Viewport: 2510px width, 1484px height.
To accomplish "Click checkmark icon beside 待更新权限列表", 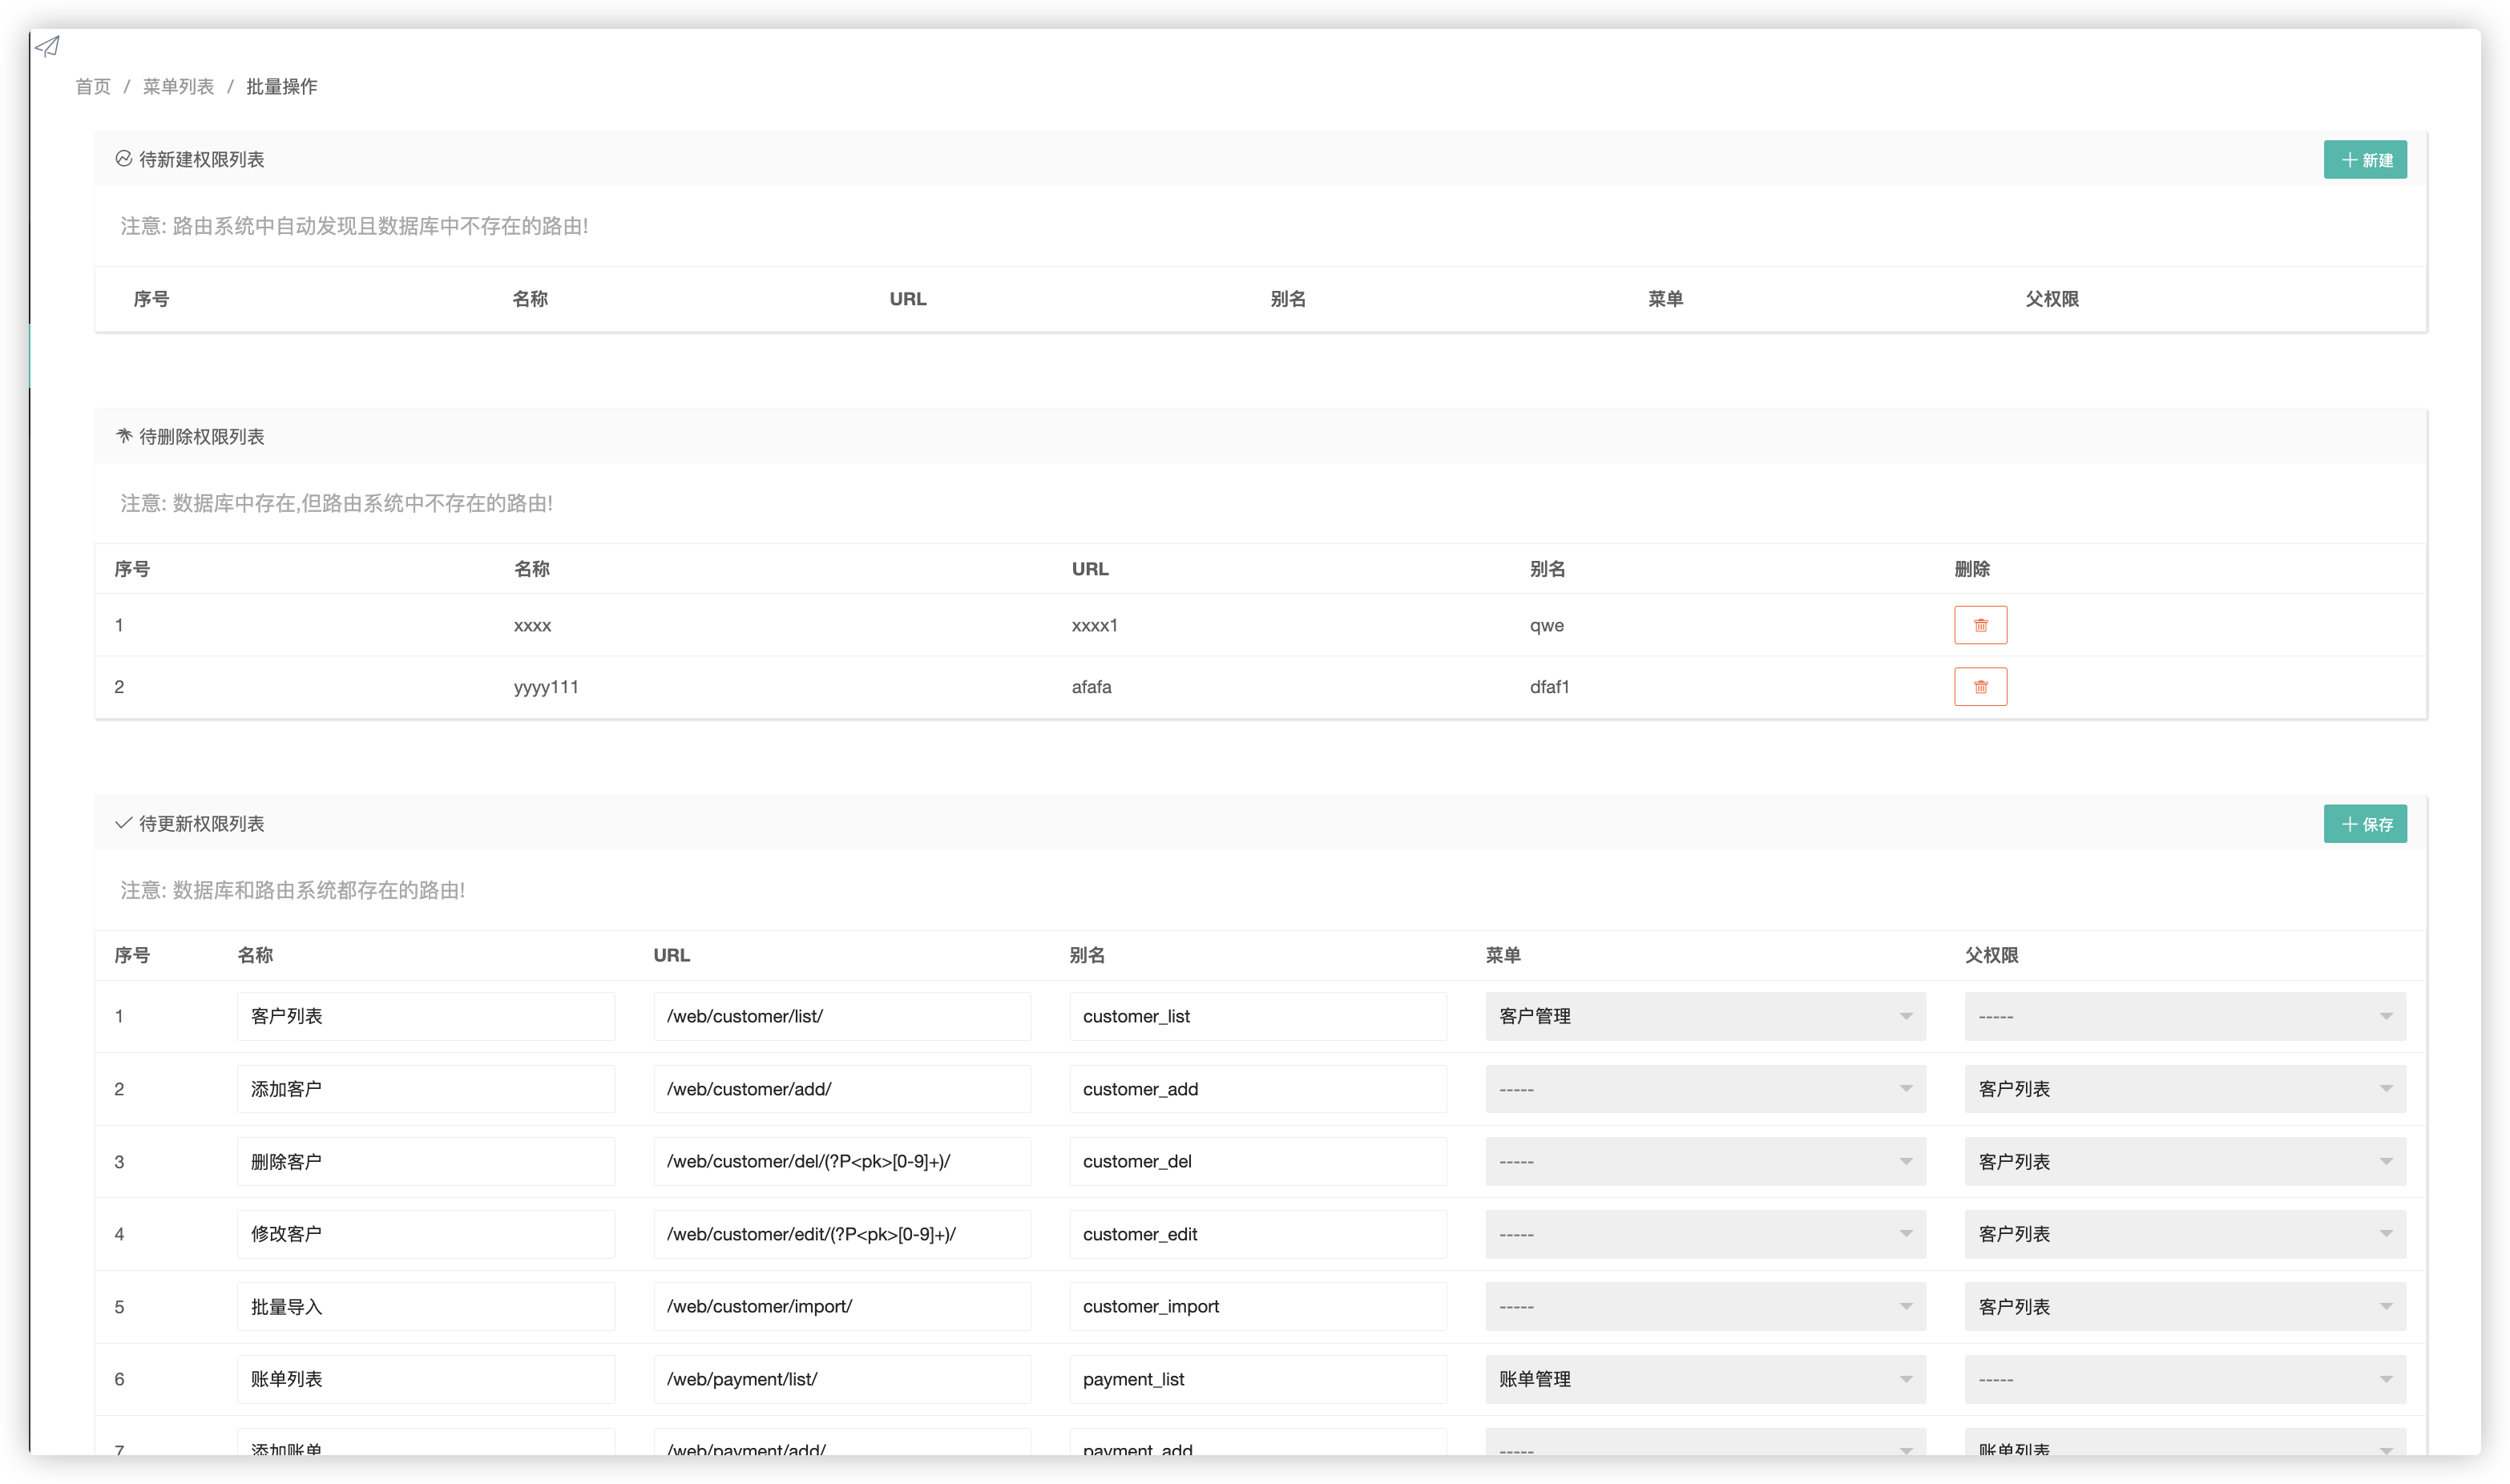I will pos(124,823).
